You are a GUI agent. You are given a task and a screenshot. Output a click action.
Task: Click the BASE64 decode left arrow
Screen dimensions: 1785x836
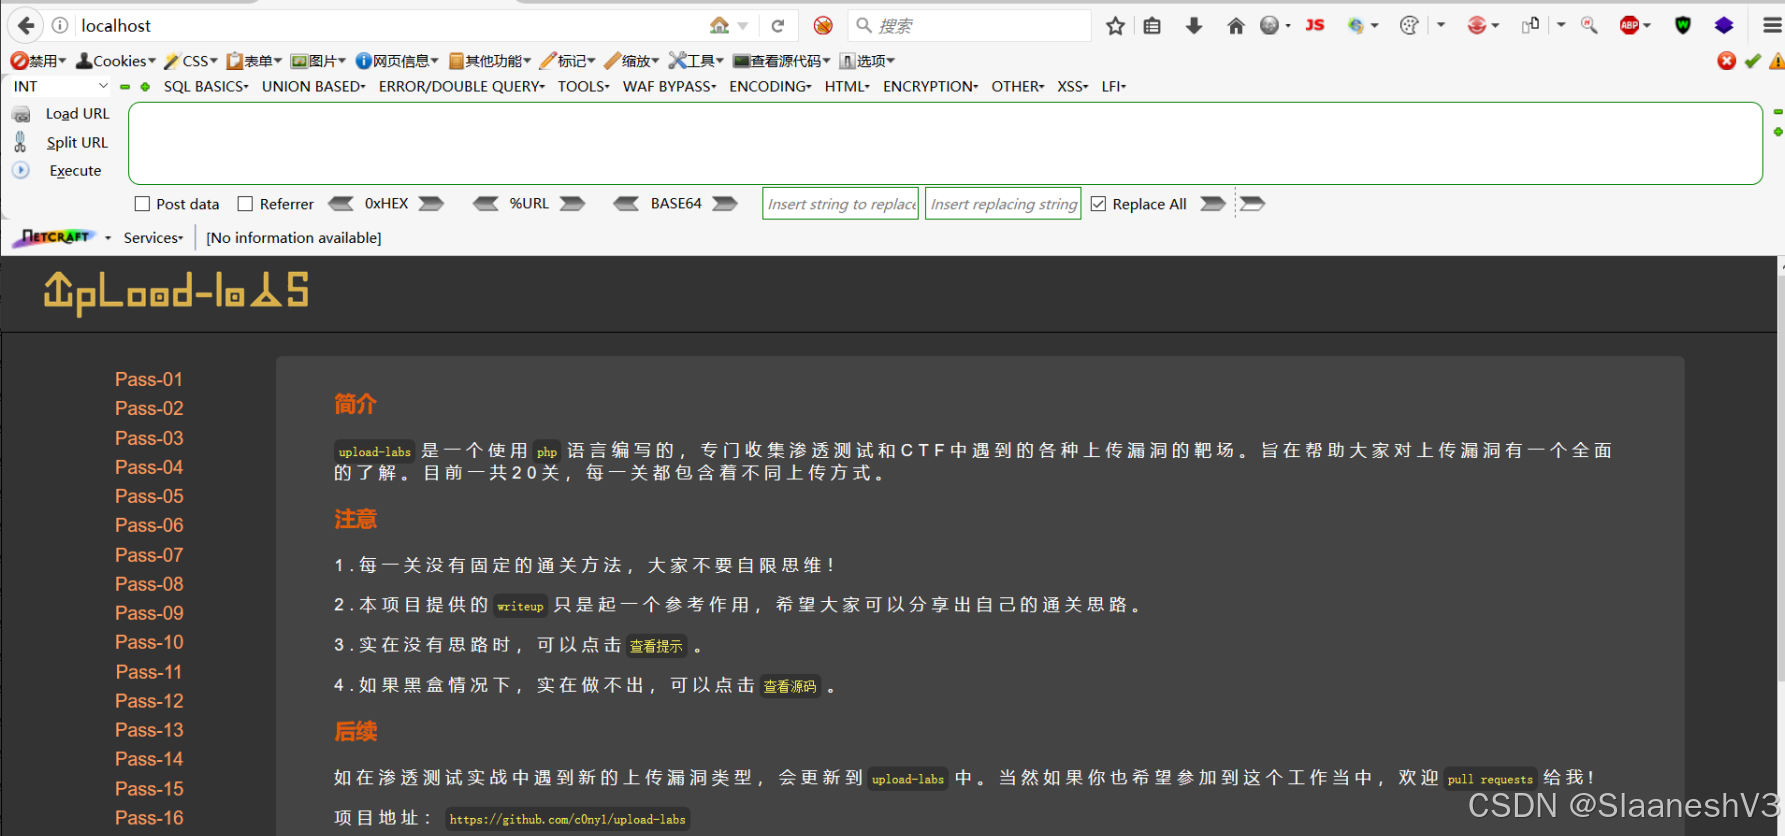tap(626, 204)
